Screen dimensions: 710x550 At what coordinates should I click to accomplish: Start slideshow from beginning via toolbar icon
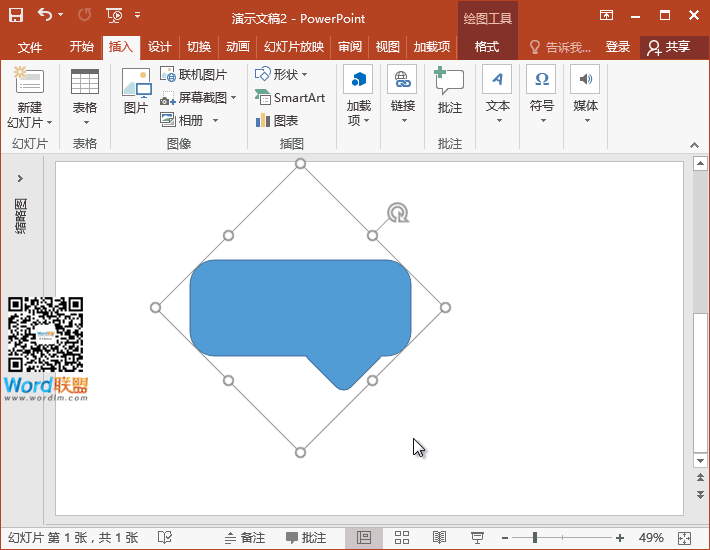(x=115, y=15)
